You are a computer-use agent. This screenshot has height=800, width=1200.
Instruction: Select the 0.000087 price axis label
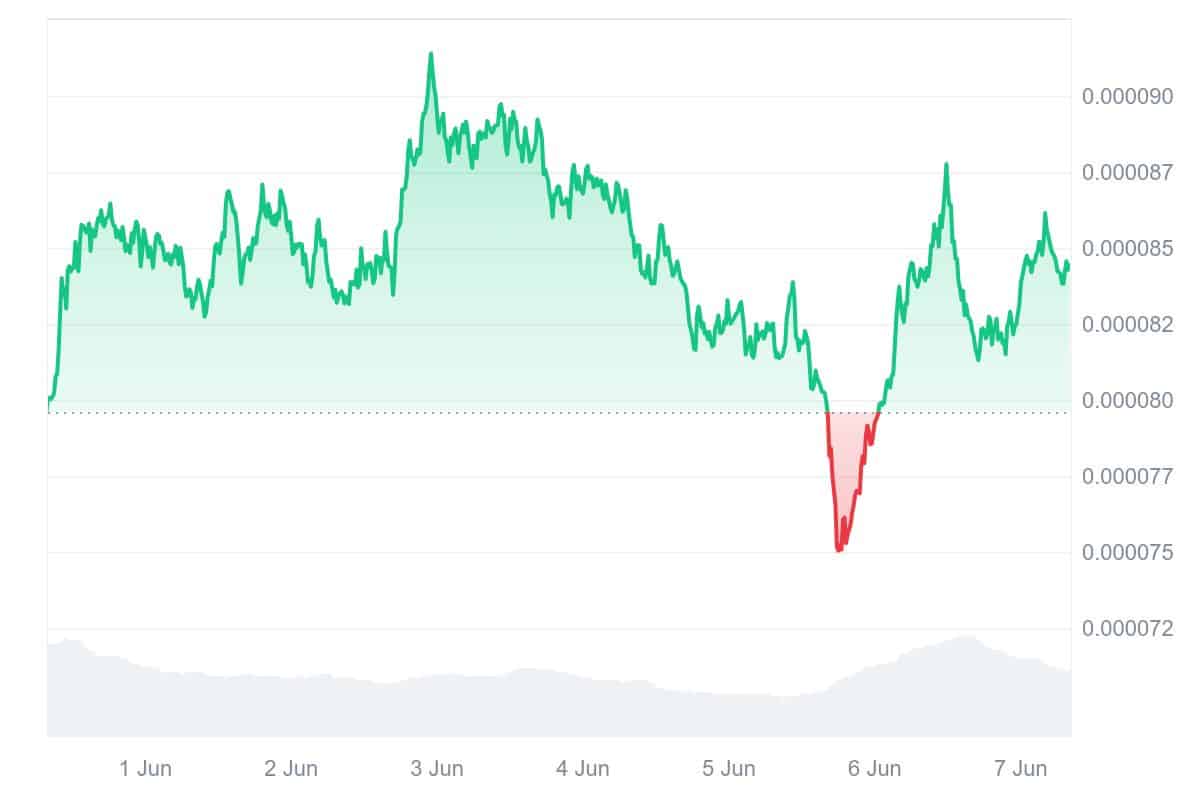tap(1128, 173)
